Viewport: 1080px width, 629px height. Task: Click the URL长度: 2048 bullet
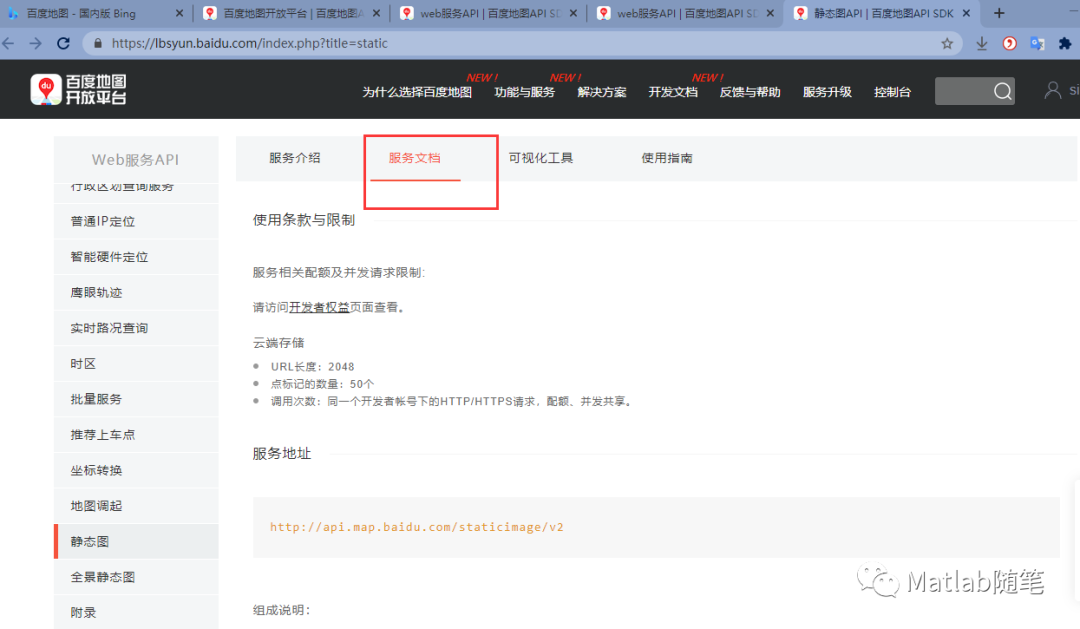click(312, 367)
